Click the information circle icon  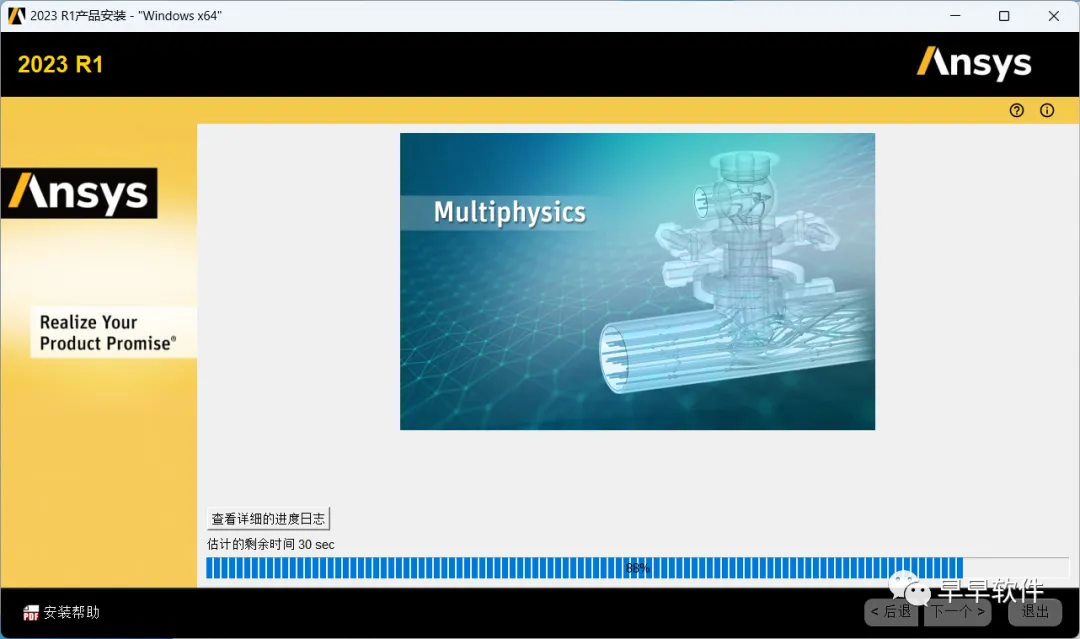1047,110
